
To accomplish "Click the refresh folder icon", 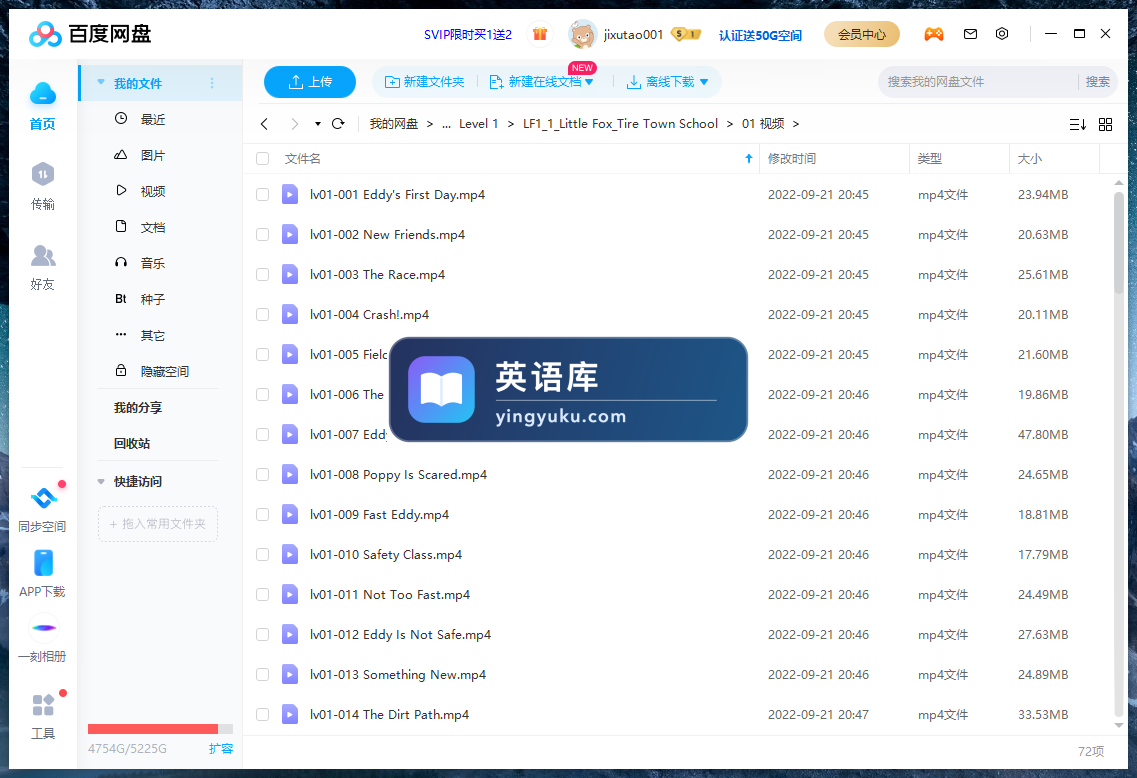I will click(338, 124).
